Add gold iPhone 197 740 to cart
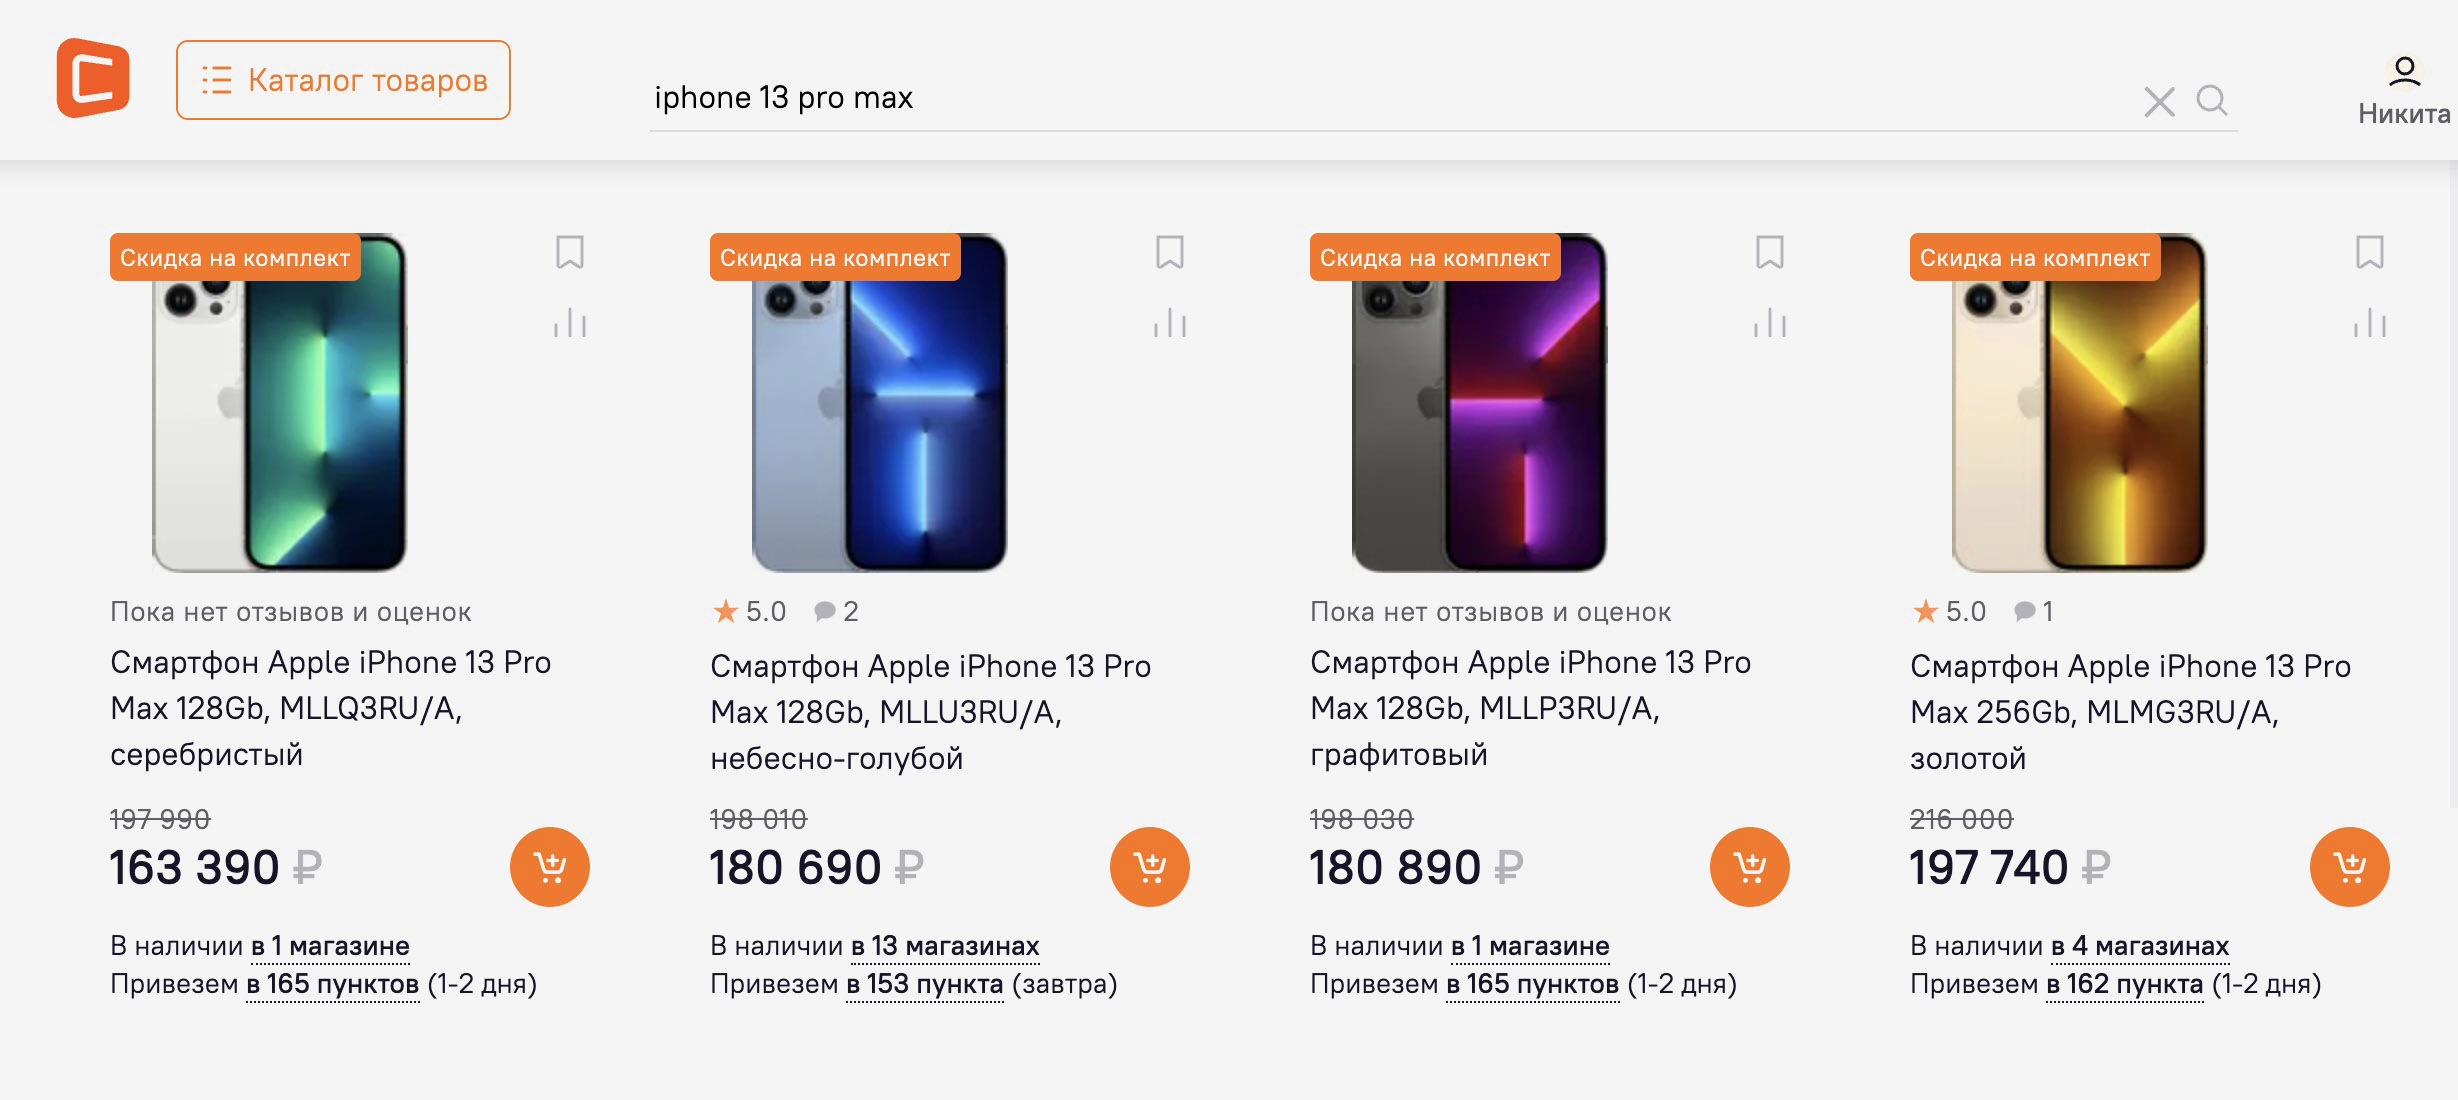 pyautogui.click(x=2350, y=867)
